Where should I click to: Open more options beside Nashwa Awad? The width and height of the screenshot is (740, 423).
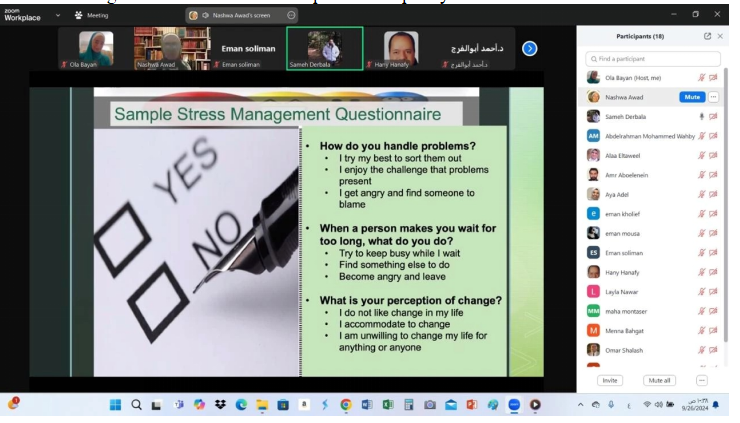[x=713, y=97]
